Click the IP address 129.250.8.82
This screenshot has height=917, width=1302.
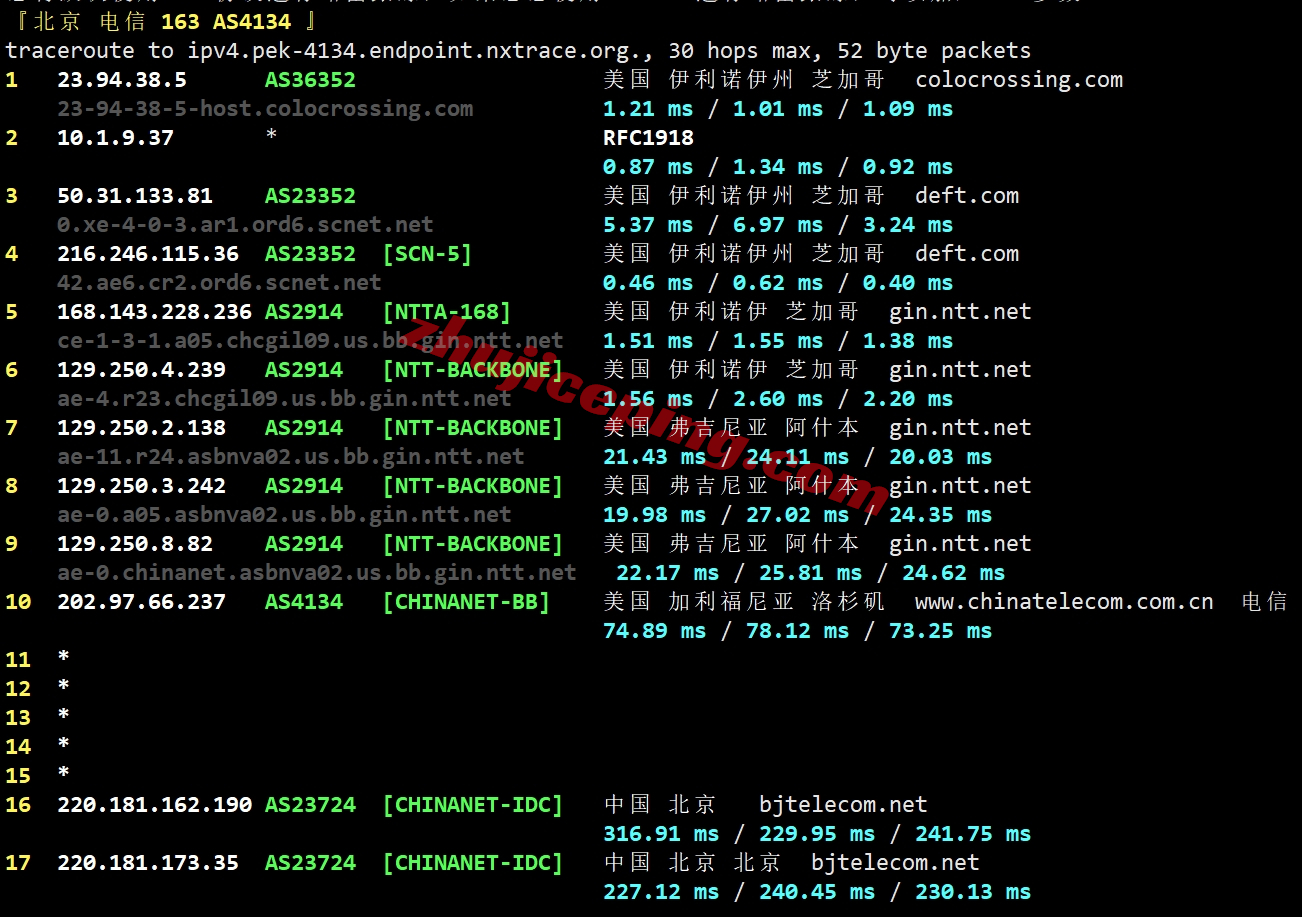coord(135,544)
